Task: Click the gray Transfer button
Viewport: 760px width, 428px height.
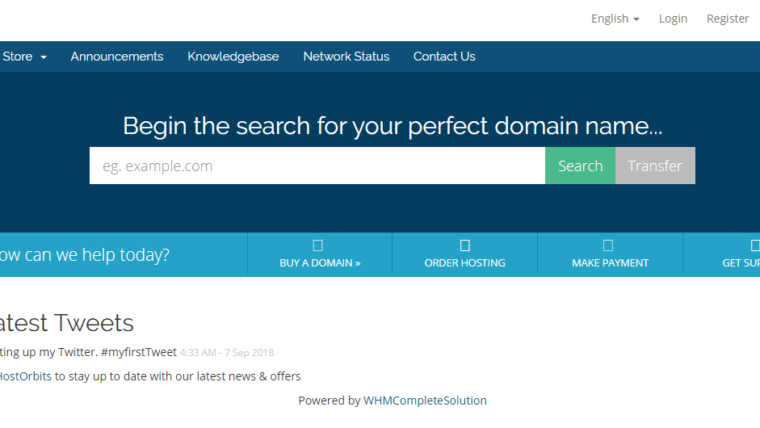Action: coord(655,166)
